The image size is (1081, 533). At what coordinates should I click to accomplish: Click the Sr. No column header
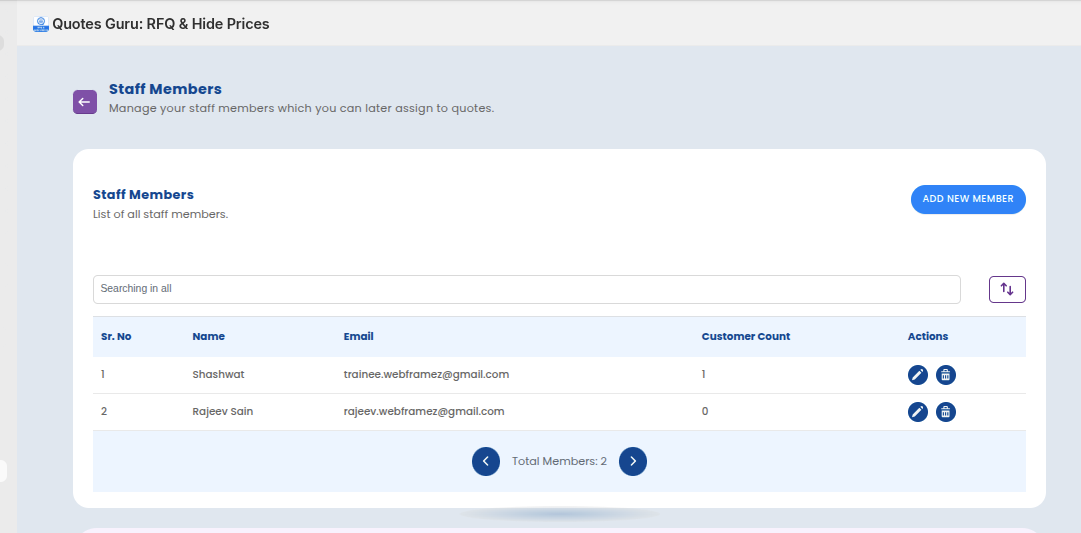116,337
